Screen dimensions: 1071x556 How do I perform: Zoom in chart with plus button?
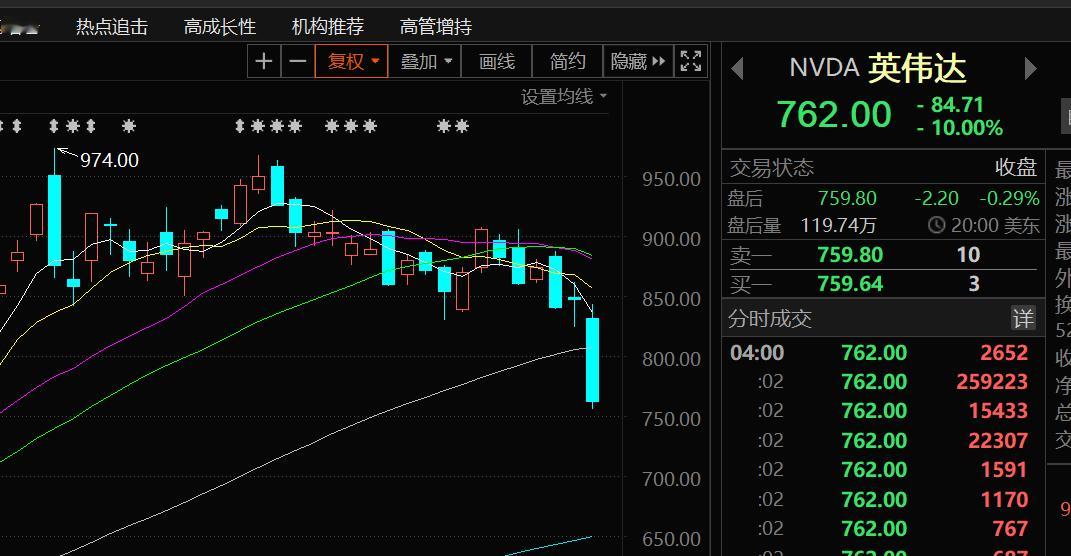click(264, 61)
